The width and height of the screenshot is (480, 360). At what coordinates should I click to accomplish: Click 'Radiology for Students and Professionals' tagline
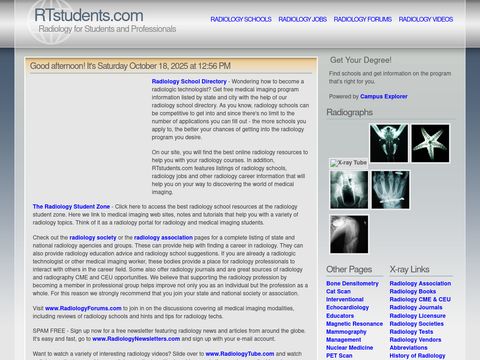(107, 29)
